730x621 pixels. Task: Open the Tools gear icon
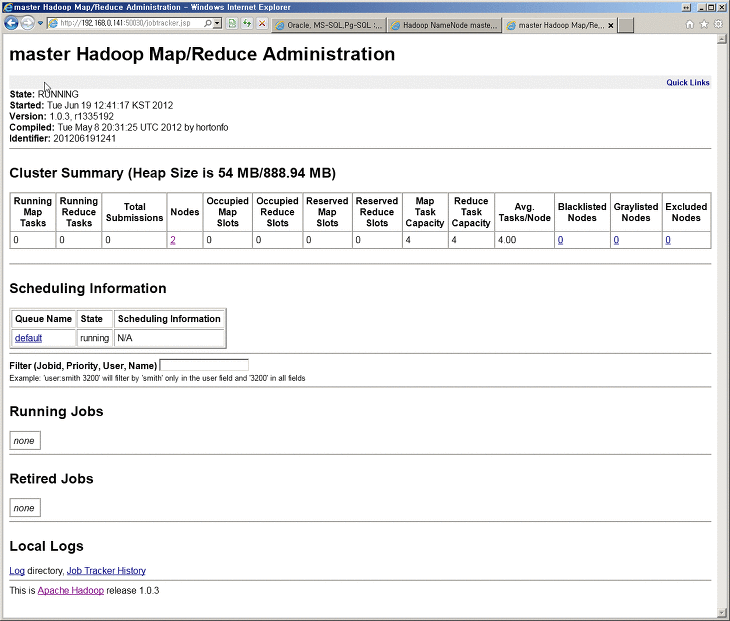coord(718,23)
